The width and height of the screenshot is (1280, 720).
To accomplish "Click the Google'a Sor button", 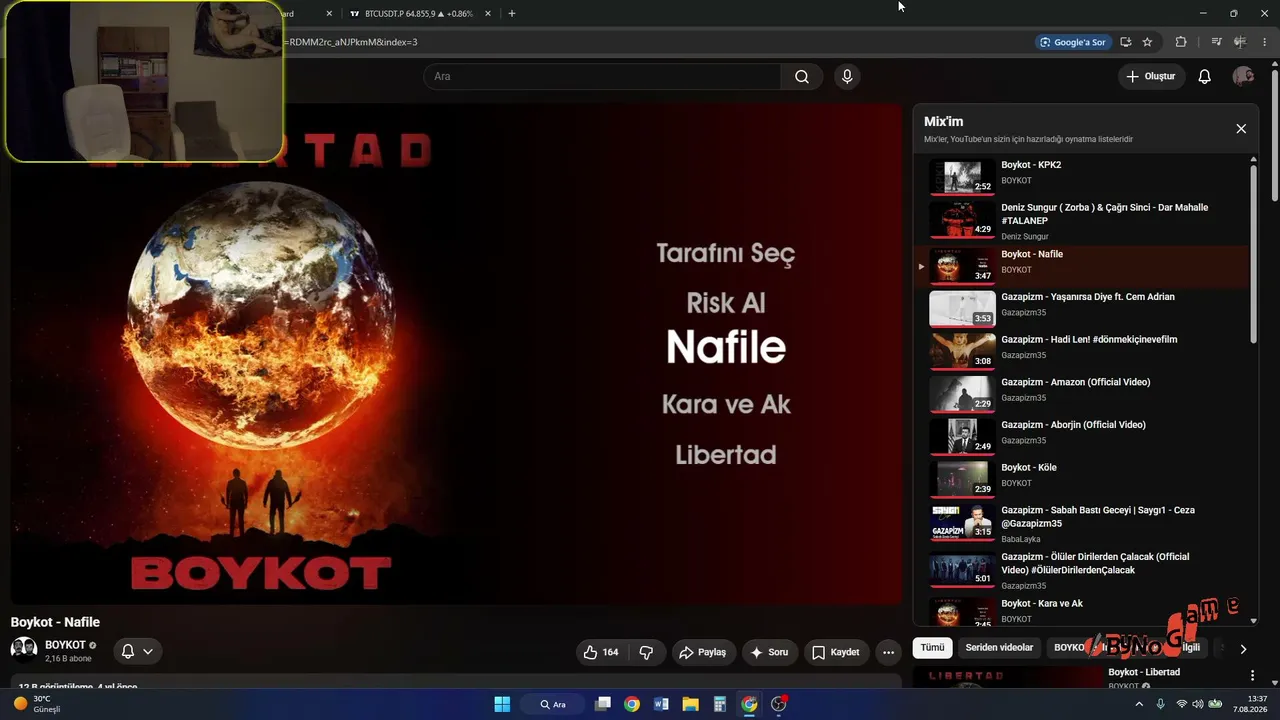I will pyautogui.click(x=1073, y=42).
